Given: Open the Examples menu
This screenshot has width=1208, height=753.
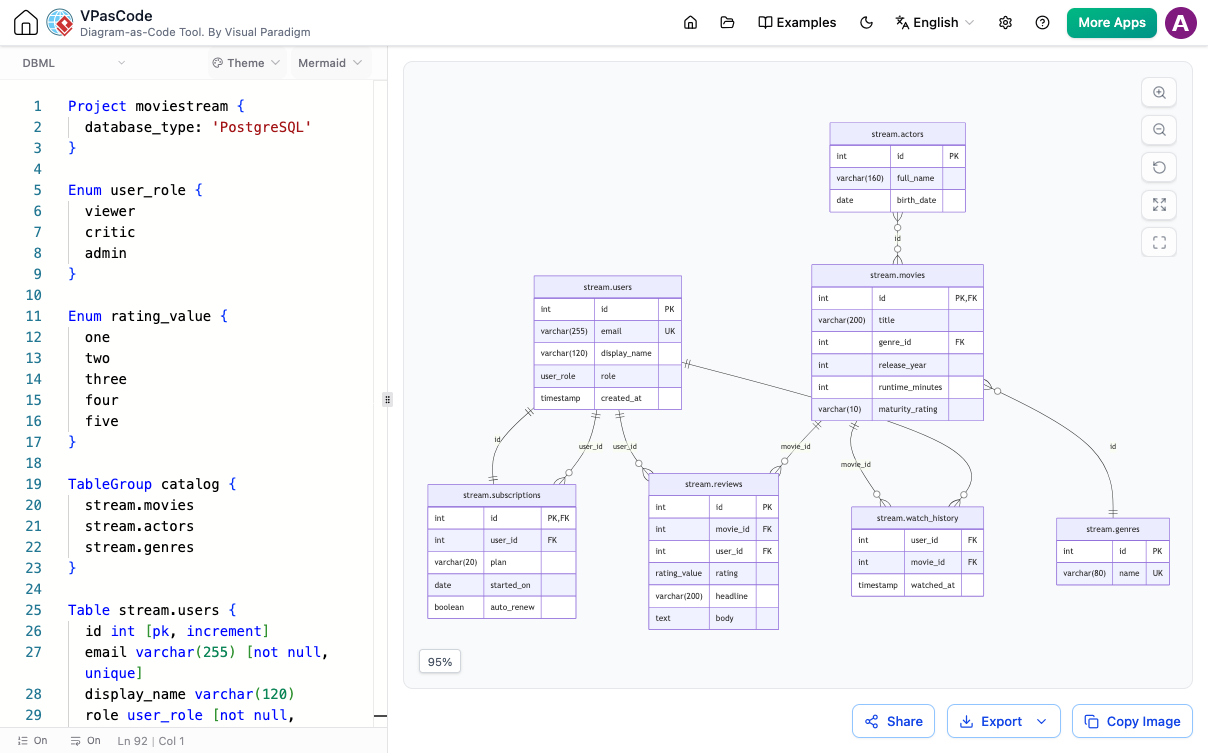Looking at the screenshot, I should (797, 23).
